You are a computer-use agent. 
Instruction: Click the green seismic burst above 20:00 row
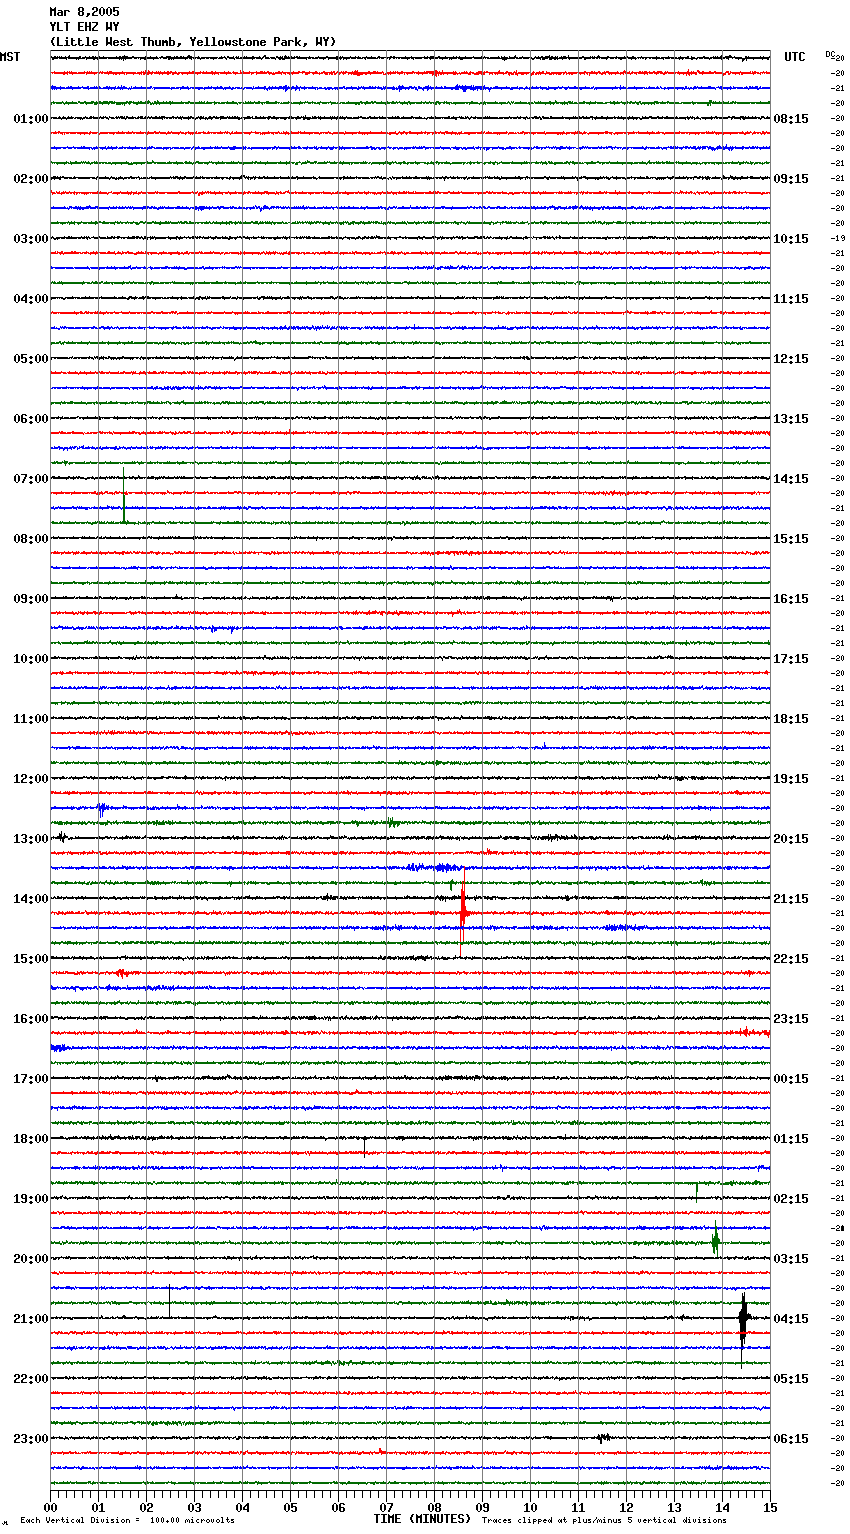point(715,1241)
